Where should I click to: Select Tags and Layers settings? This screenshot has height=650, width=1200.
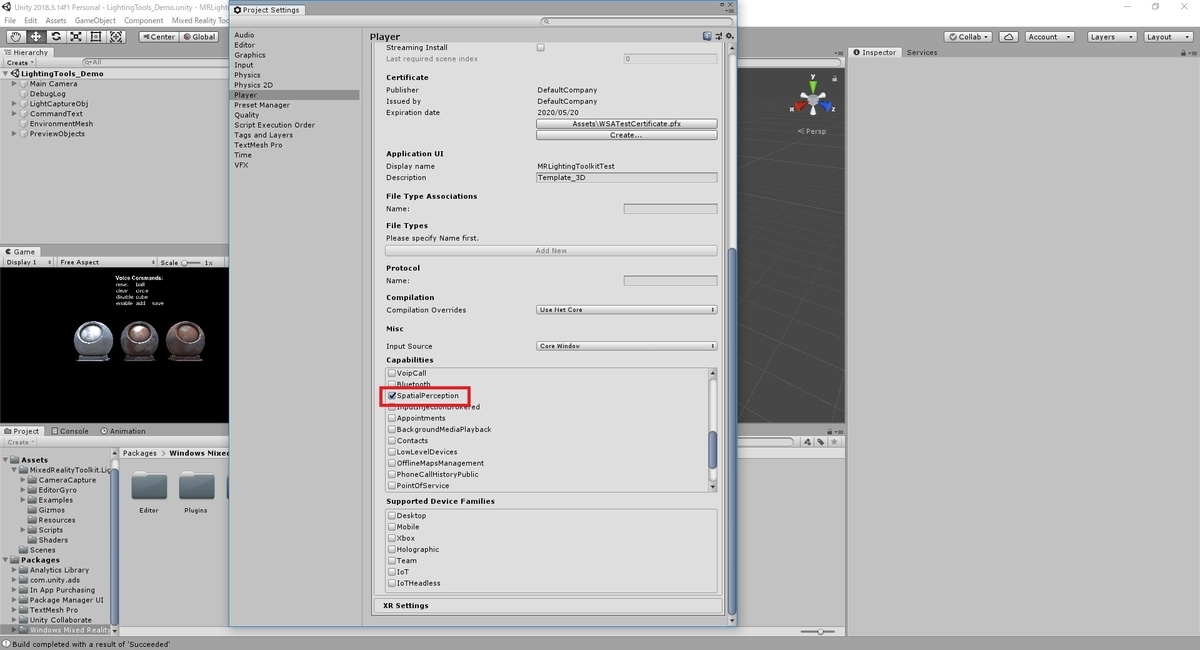[x=264, y=135]
